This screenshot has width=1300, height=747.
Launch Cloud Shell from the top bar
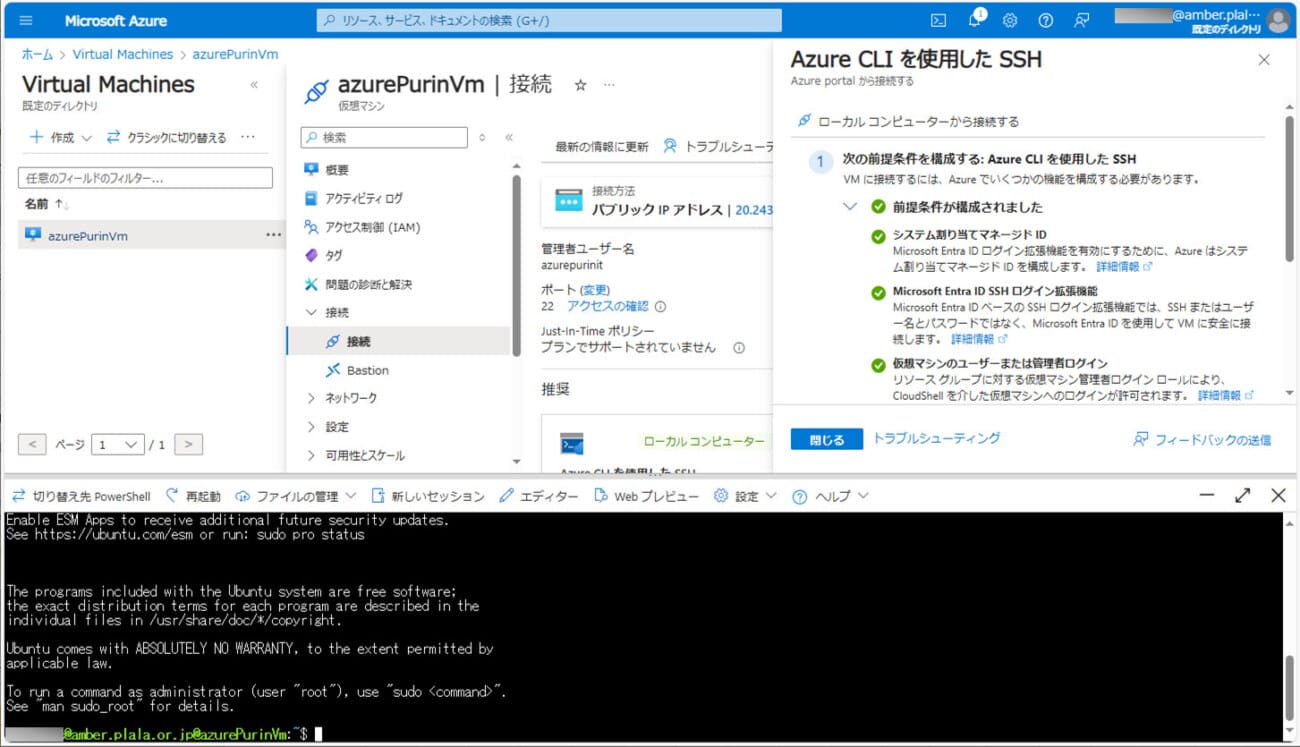click(x=938, y=20)
